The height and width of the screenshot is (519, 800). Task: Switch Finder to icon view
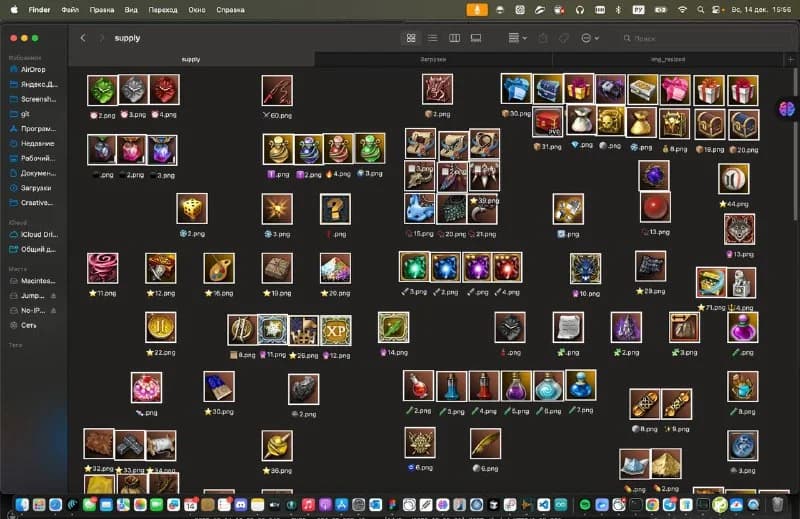(411, 38)
